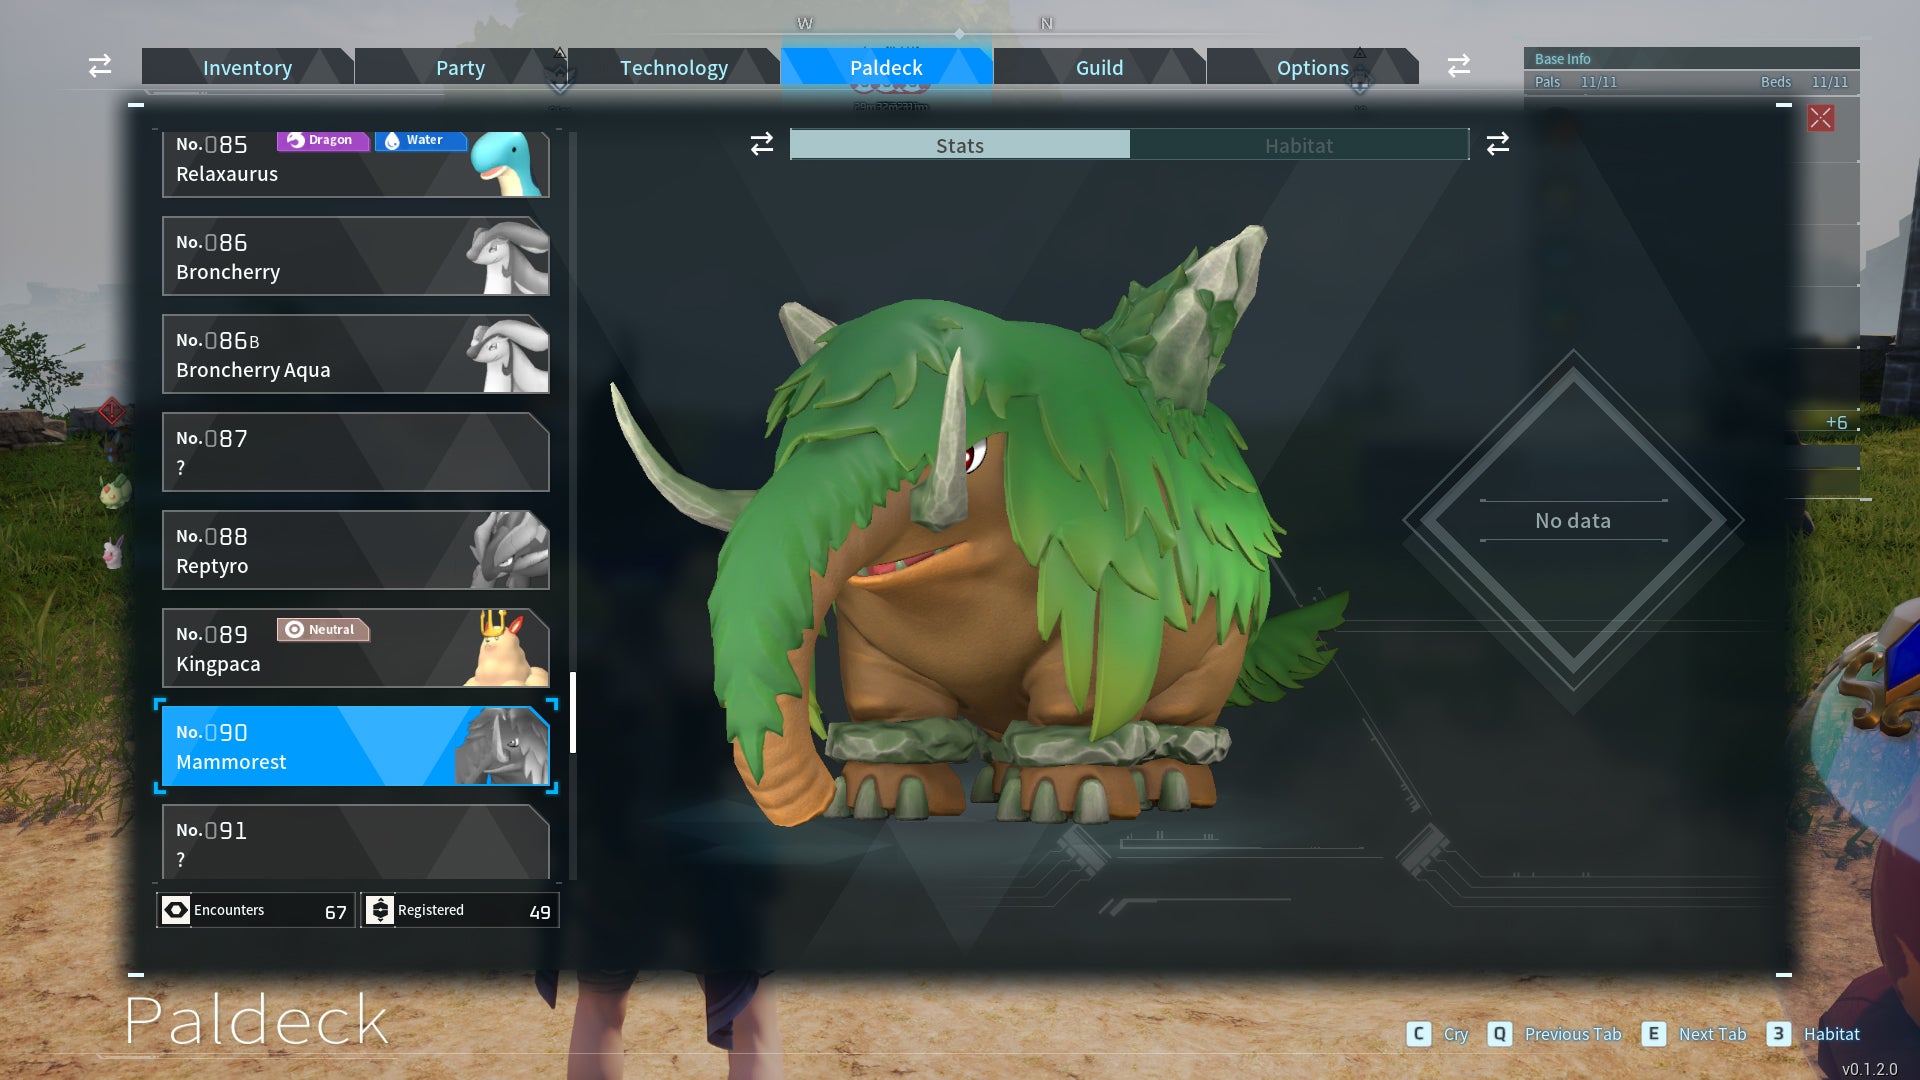Screen dimensions: 1920x1080
Task: Select Mammorest entry No.090
Action: click(356, 746)
